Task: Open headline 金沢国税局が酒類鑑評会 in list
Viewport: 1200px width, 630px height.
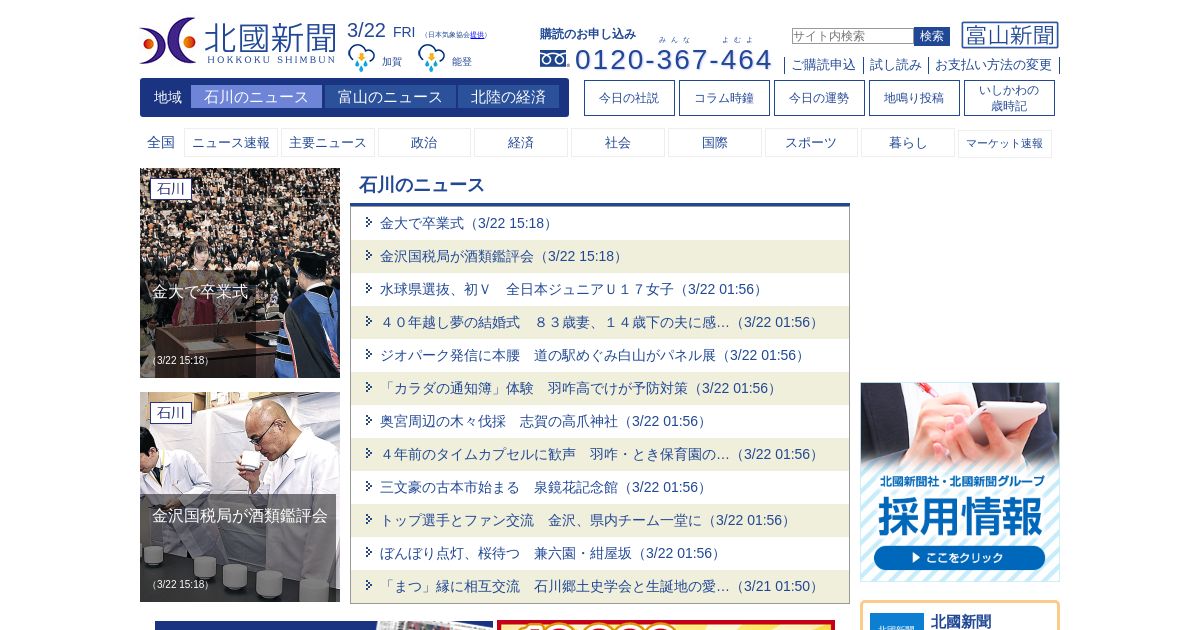Action: pyautogui.click(x=503, y=256)
